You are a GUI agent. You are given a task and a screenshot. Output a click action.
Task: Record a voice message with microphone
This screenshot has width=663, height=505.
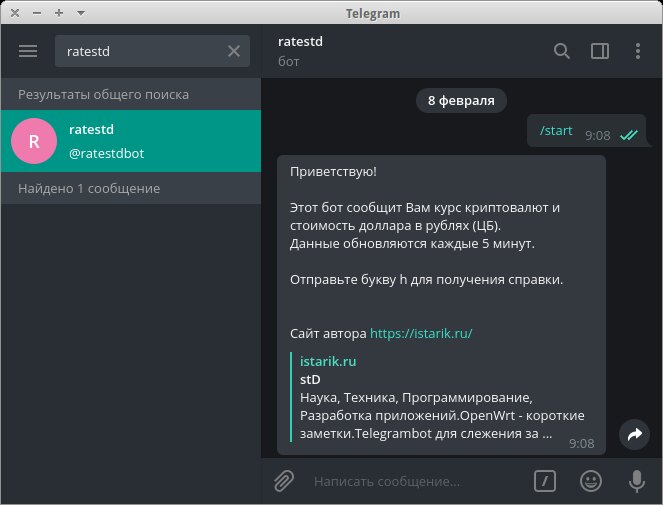click(x=636, y=481)
